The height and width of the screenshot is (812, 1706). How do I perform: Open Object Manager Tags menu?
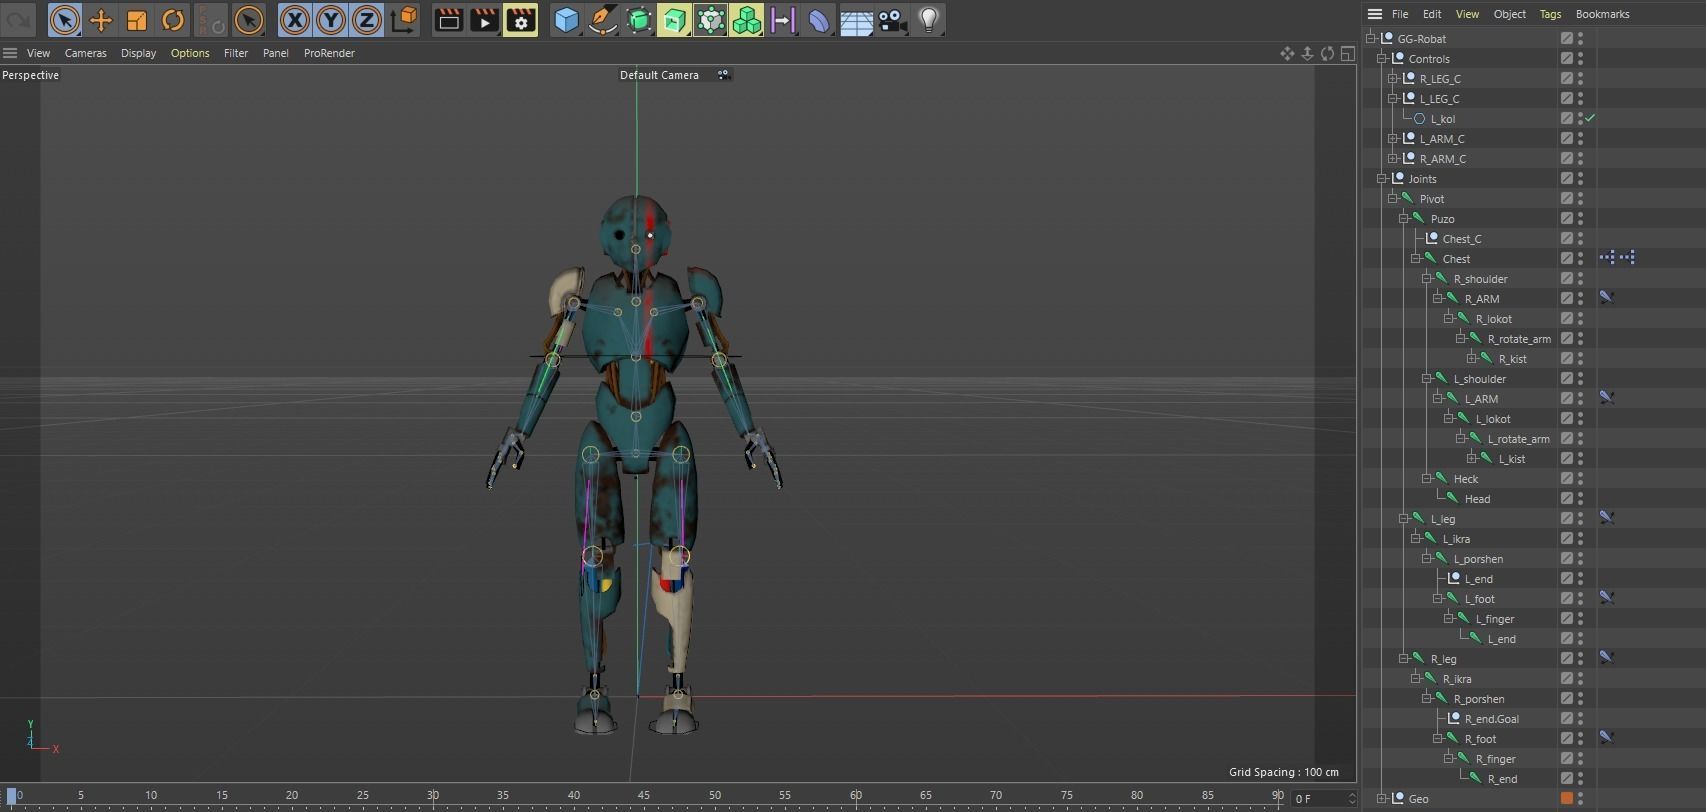tap(1550, 14)
